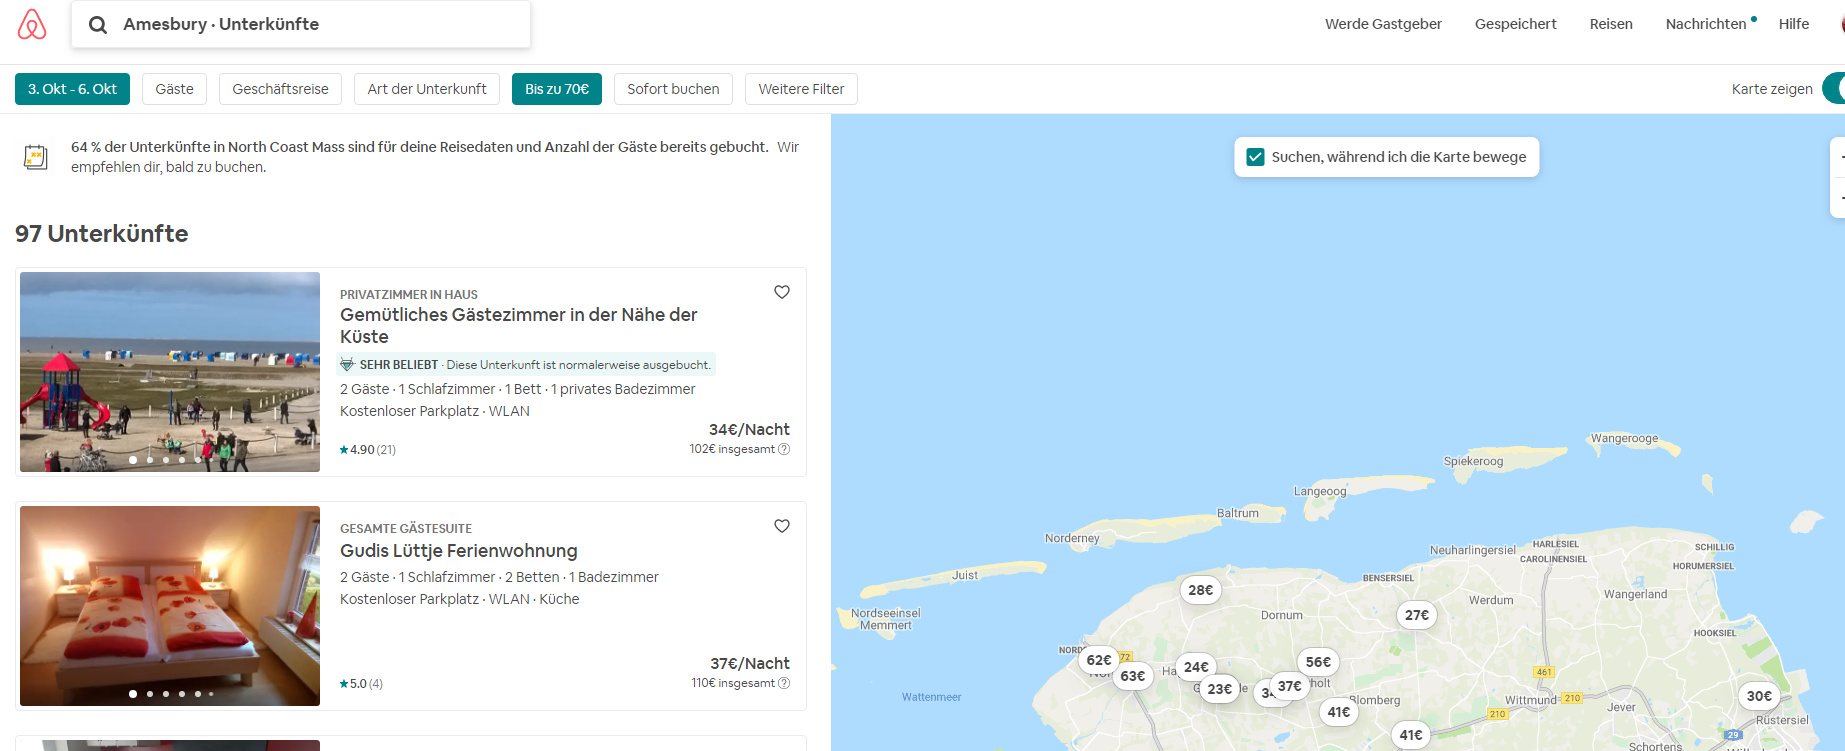The height and width of the screenshot is (751, 1845).
Task: Open 'Reisen' in top navigation
Action: click(1611, 24)
